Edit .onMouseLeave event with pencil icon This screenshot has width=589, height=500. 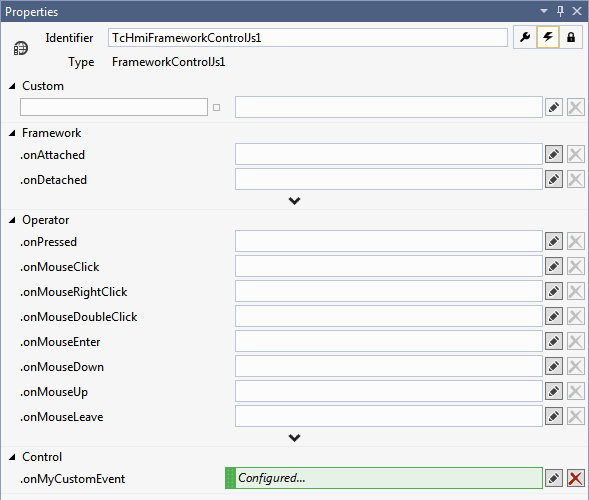554,416
